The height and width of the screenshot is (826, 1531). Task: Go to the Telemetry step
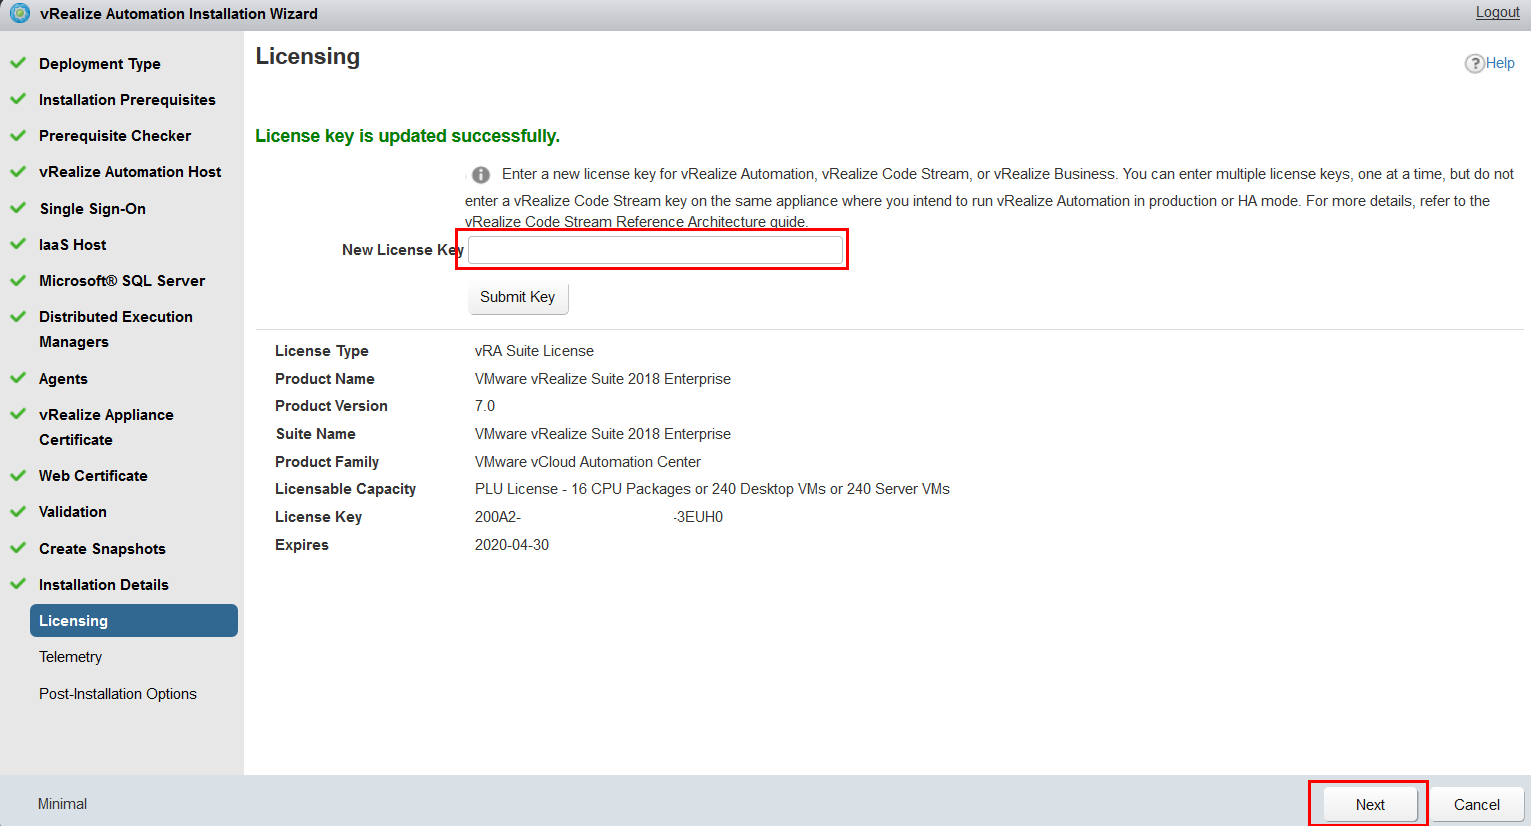coord(71,657)
